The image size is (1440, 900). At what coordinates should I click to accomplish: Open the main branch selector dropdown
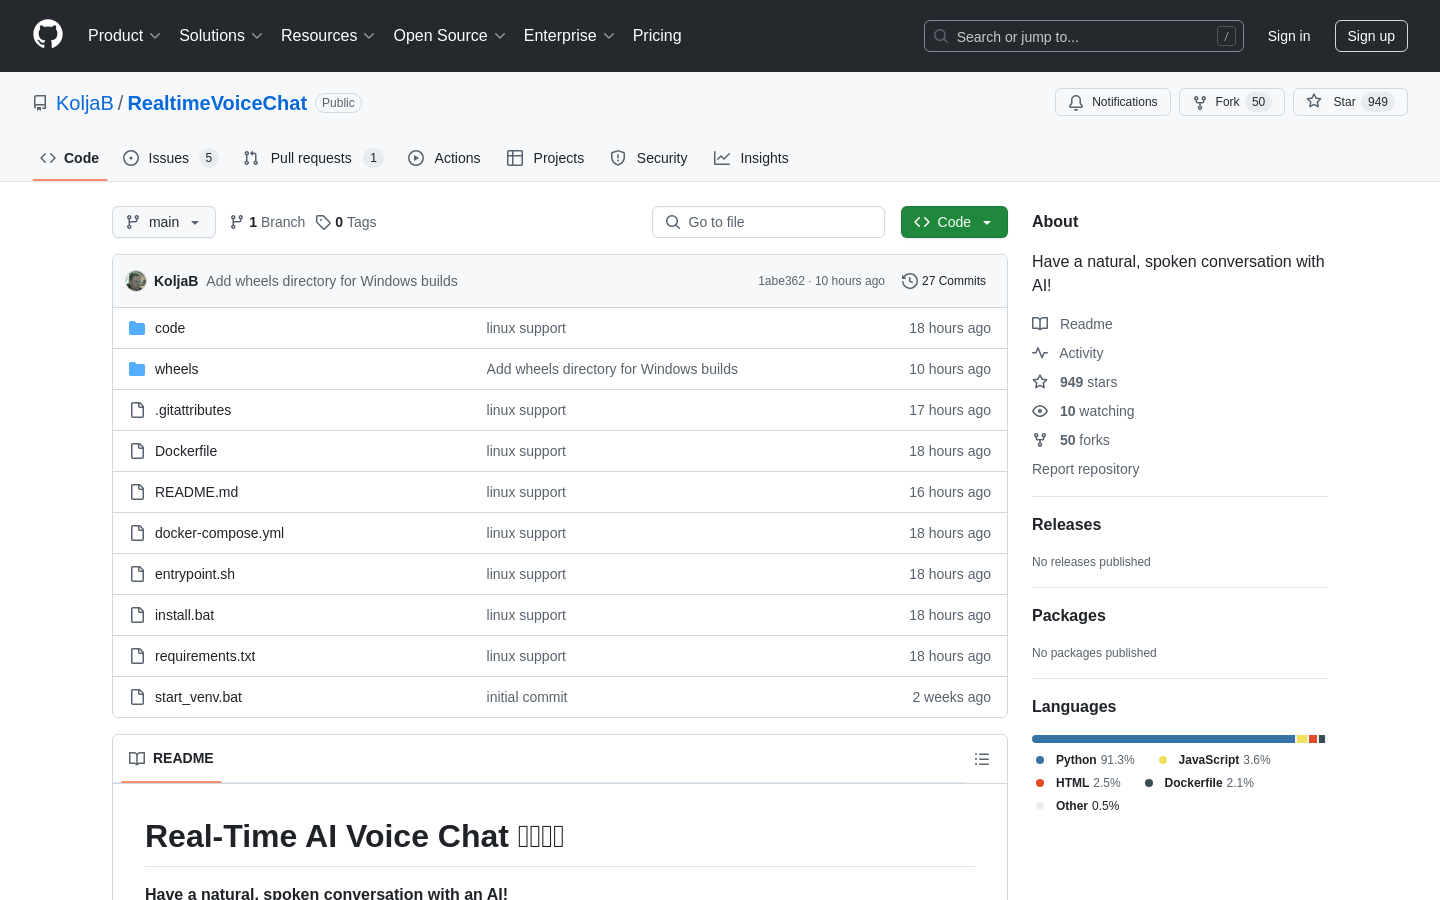pyautogui.click(x=164, y=222)
